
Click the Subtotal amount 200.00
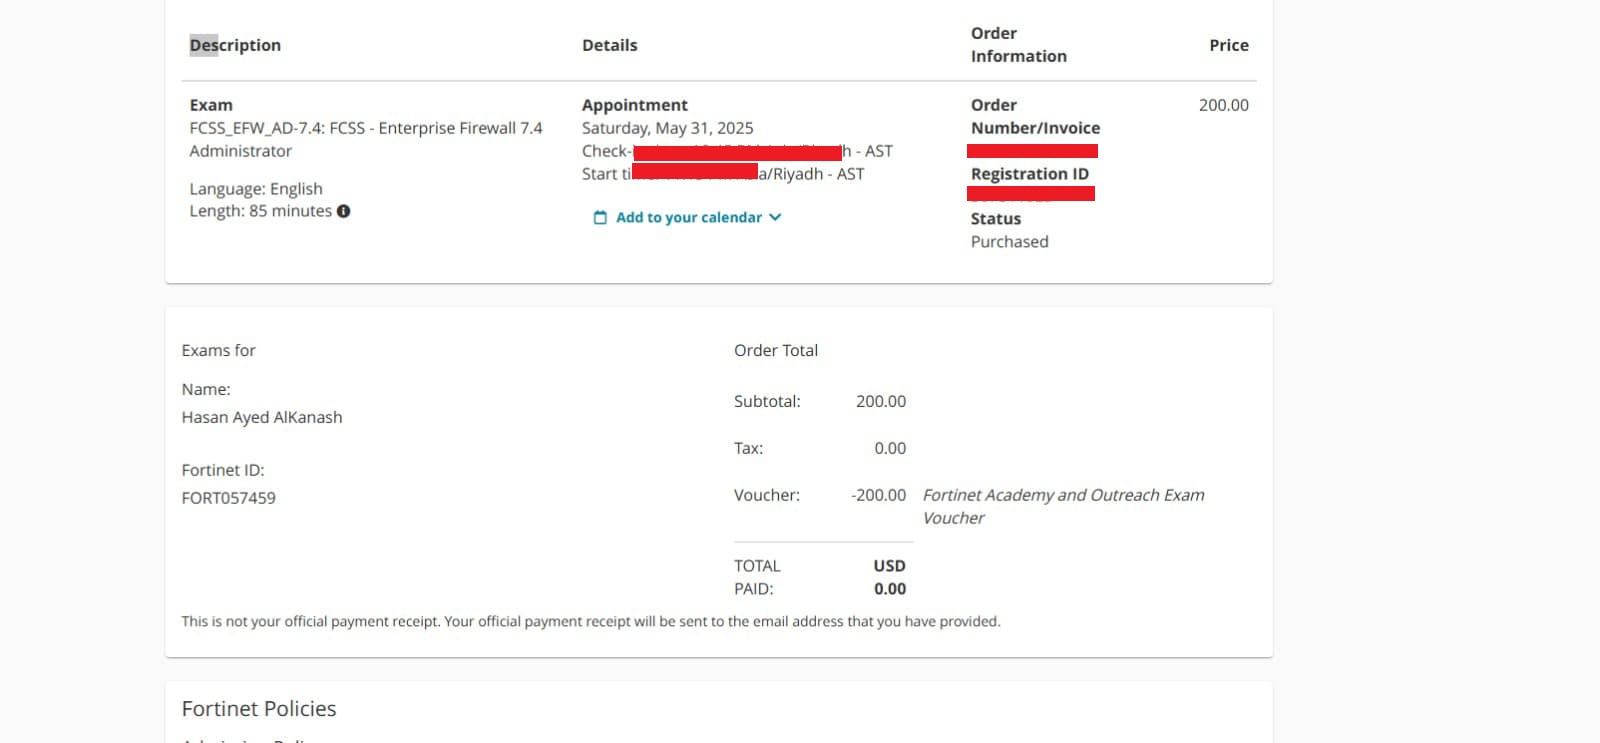880,401
